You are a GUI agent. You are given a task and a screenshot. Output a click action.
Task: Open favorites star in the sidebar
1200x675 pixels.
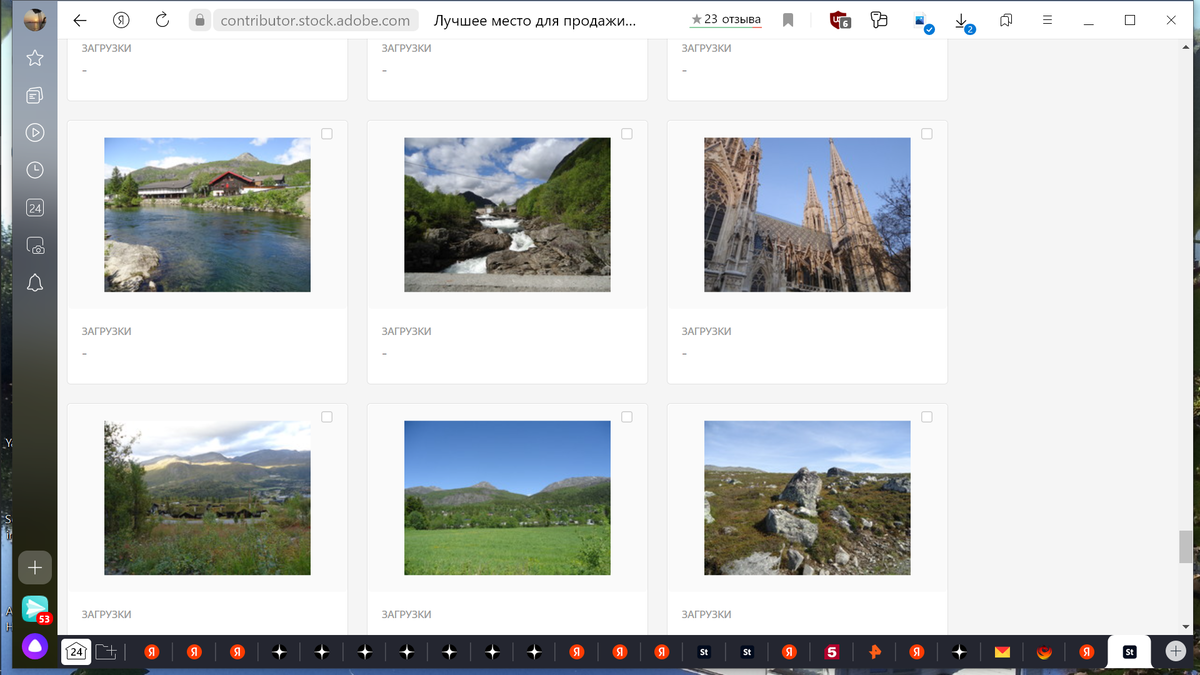pyautogui.click(x=35, y=58)
